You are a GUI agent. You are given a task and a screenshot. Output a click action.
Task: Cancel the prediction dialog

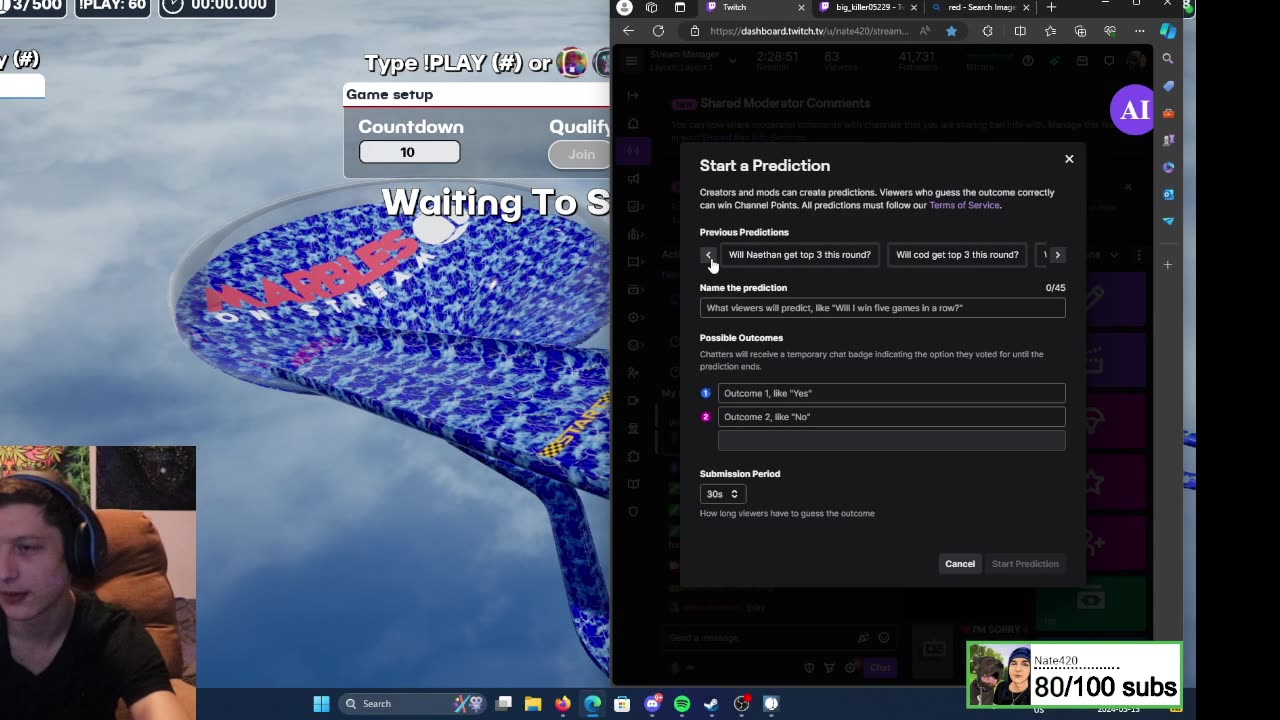coord(960,564)
